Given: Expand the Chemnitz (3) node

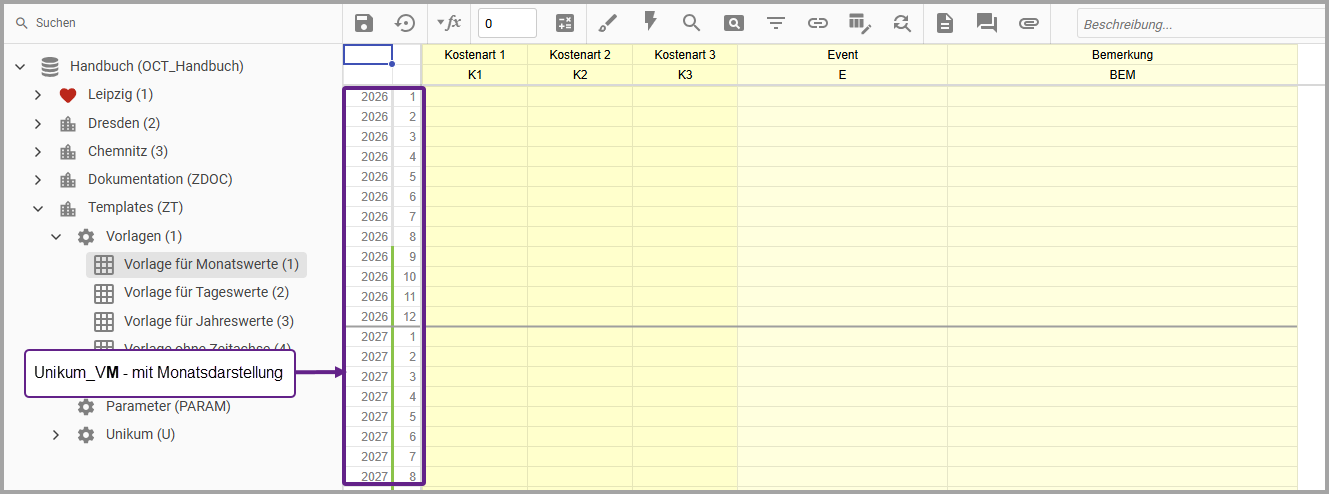Looking at the screenshot, I should coord(38,152).
